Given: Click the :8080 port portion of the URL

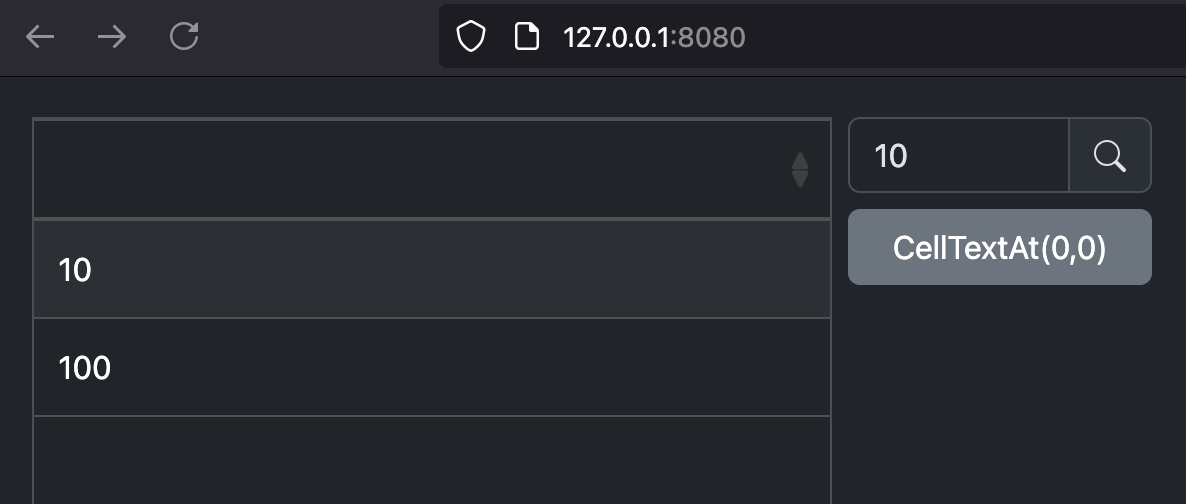Looking at the screenshot, I should (708, 37).
